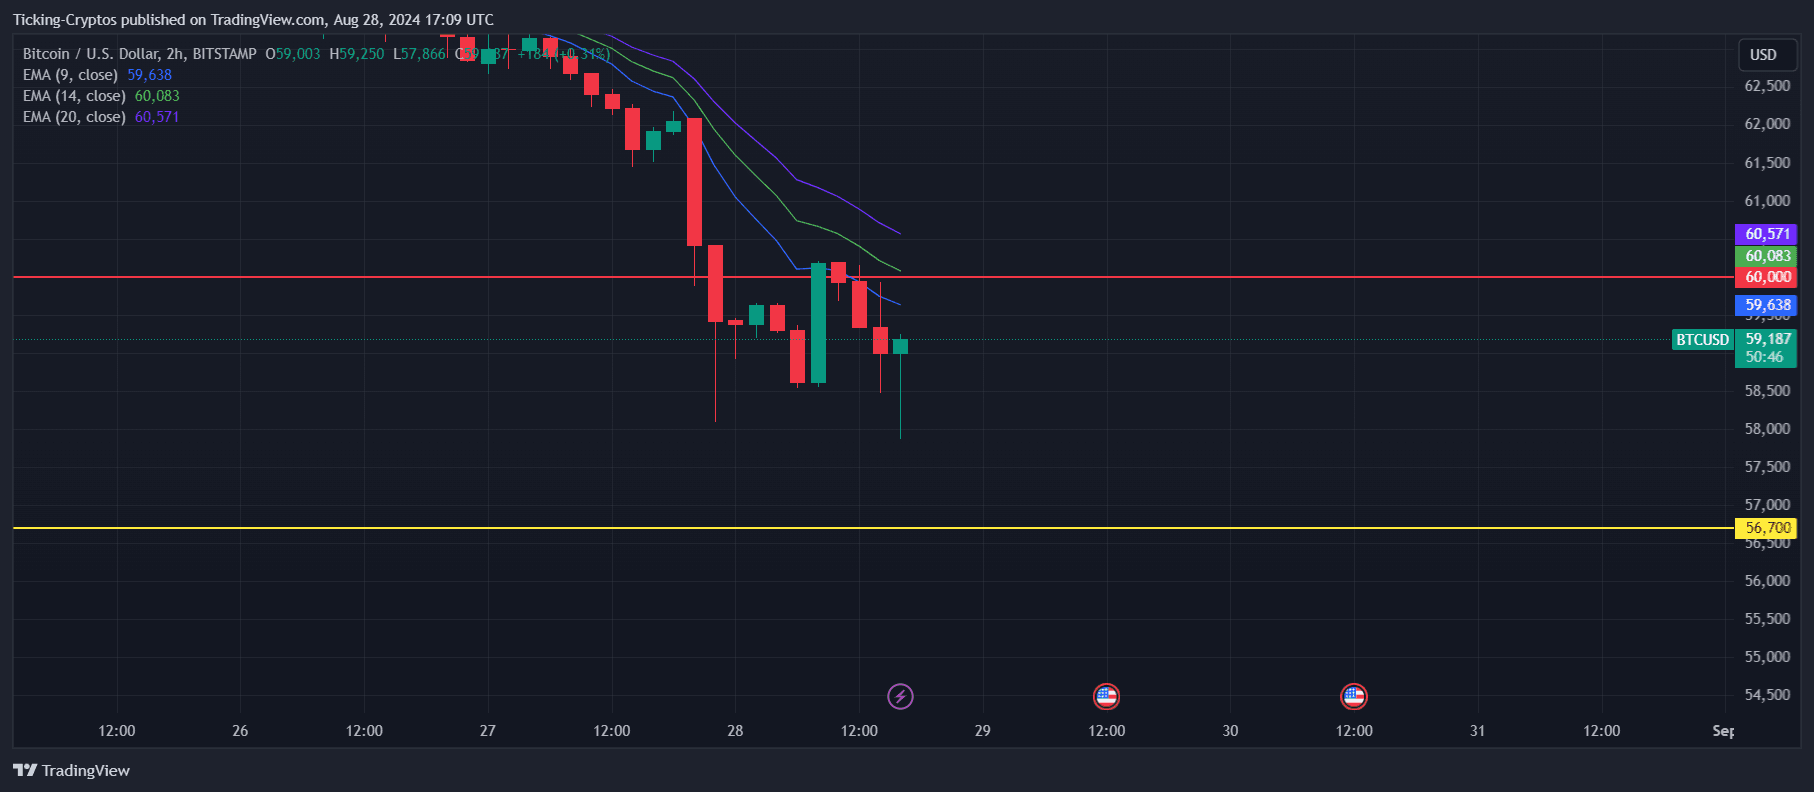Click the date 31 on time axis
The image size is (1814, 792).
[x=1477, y=731]
